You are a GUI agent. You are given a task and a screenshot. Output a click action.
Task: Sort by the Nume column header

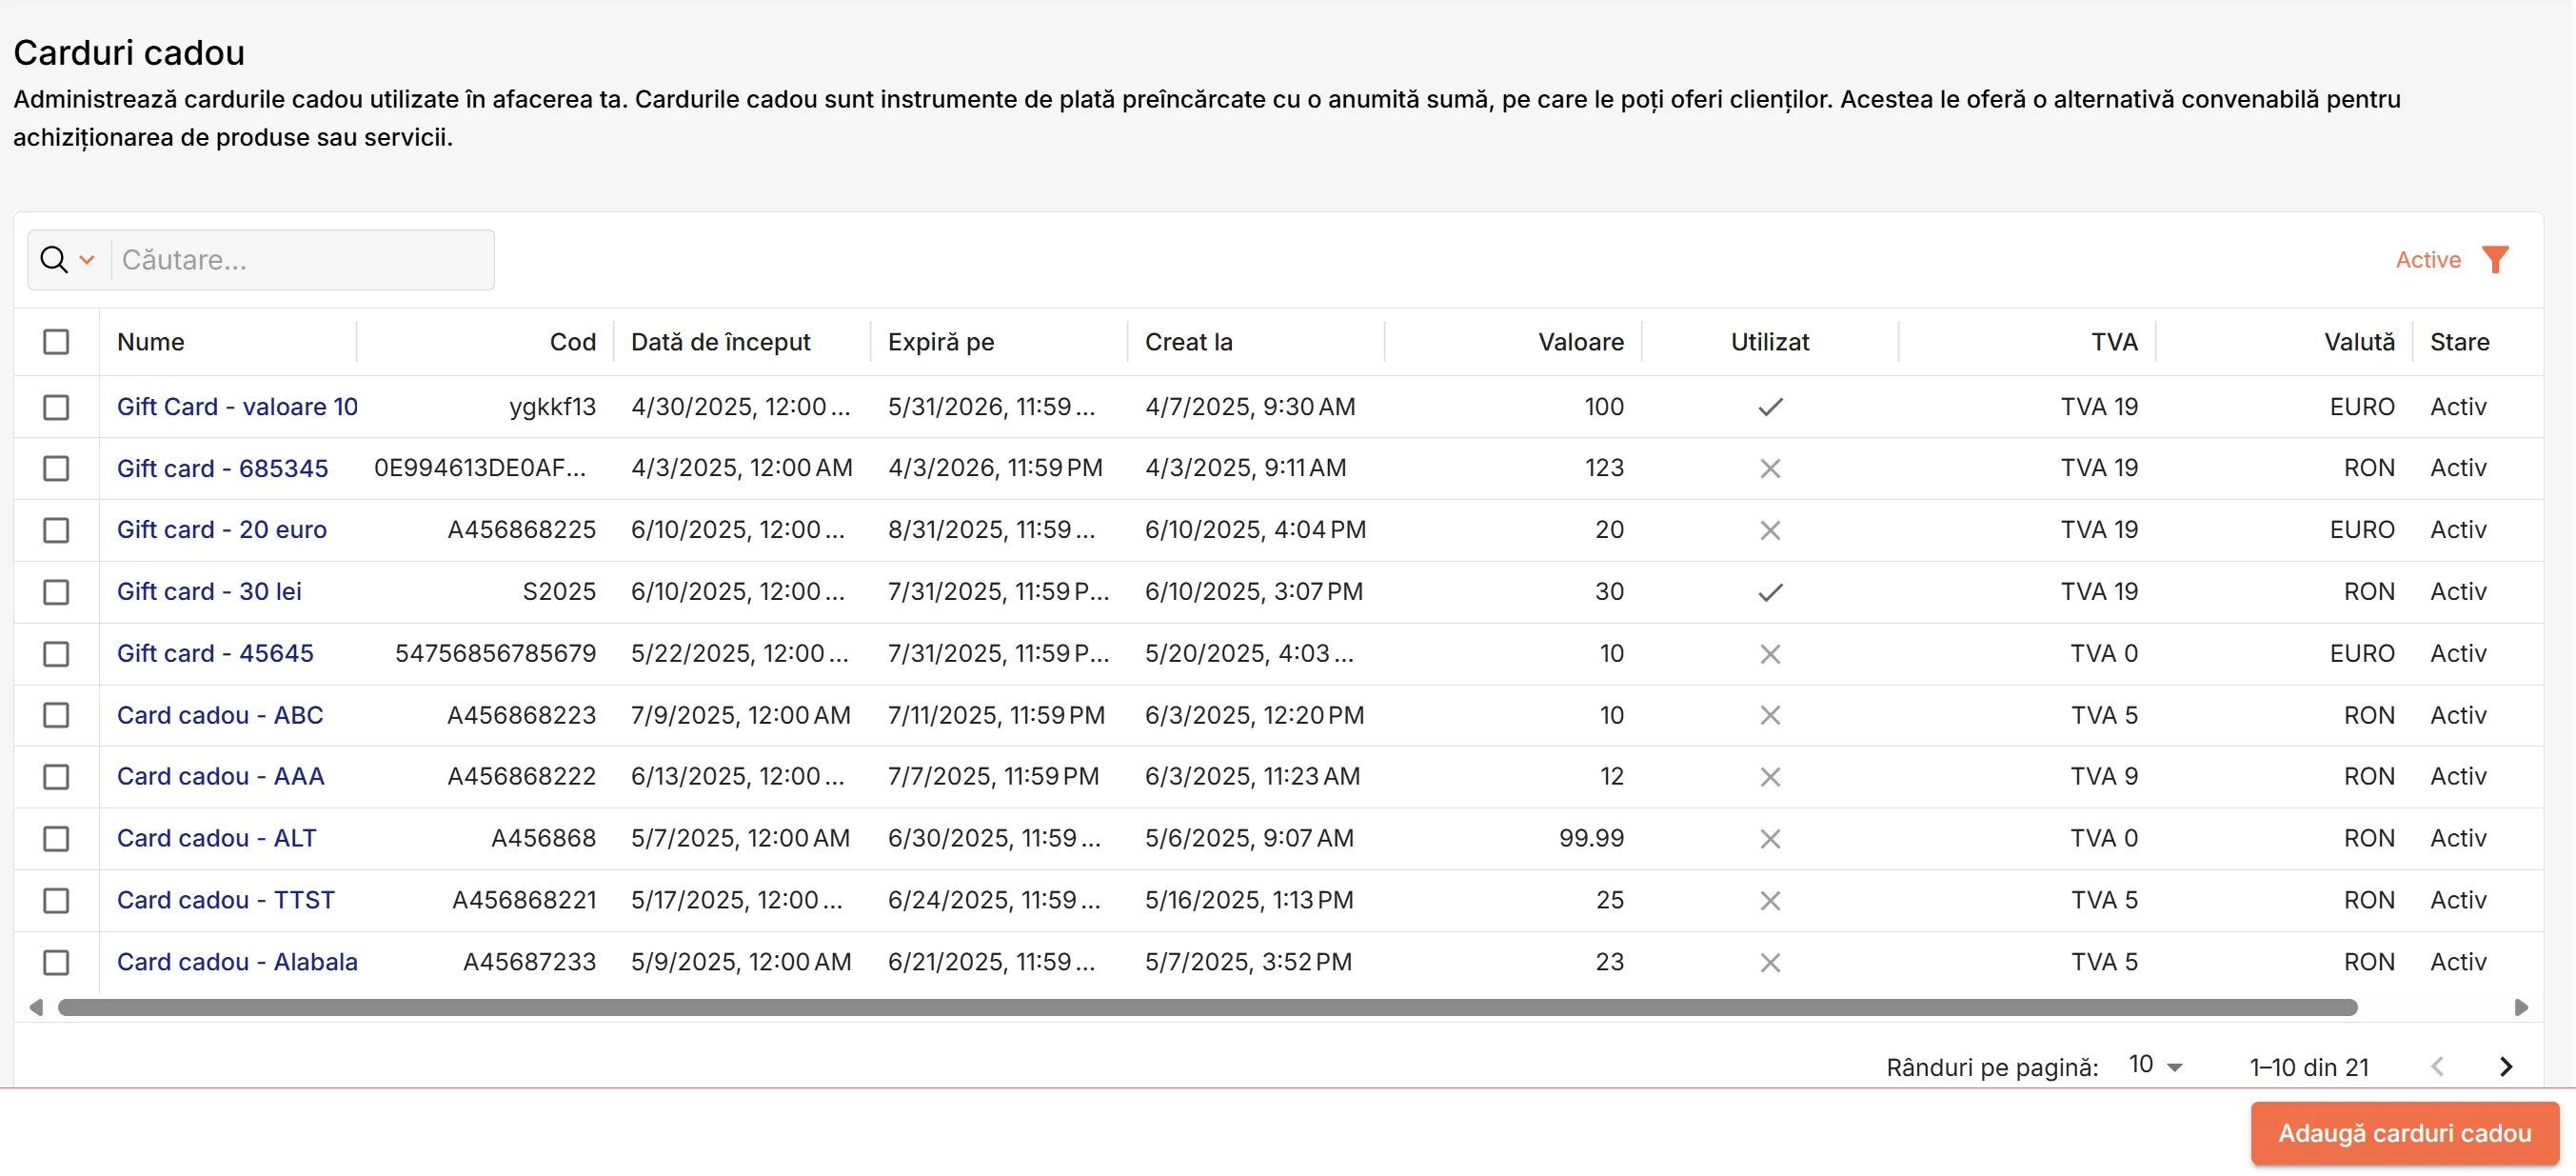pyautogui.click(x=151, y=342)
